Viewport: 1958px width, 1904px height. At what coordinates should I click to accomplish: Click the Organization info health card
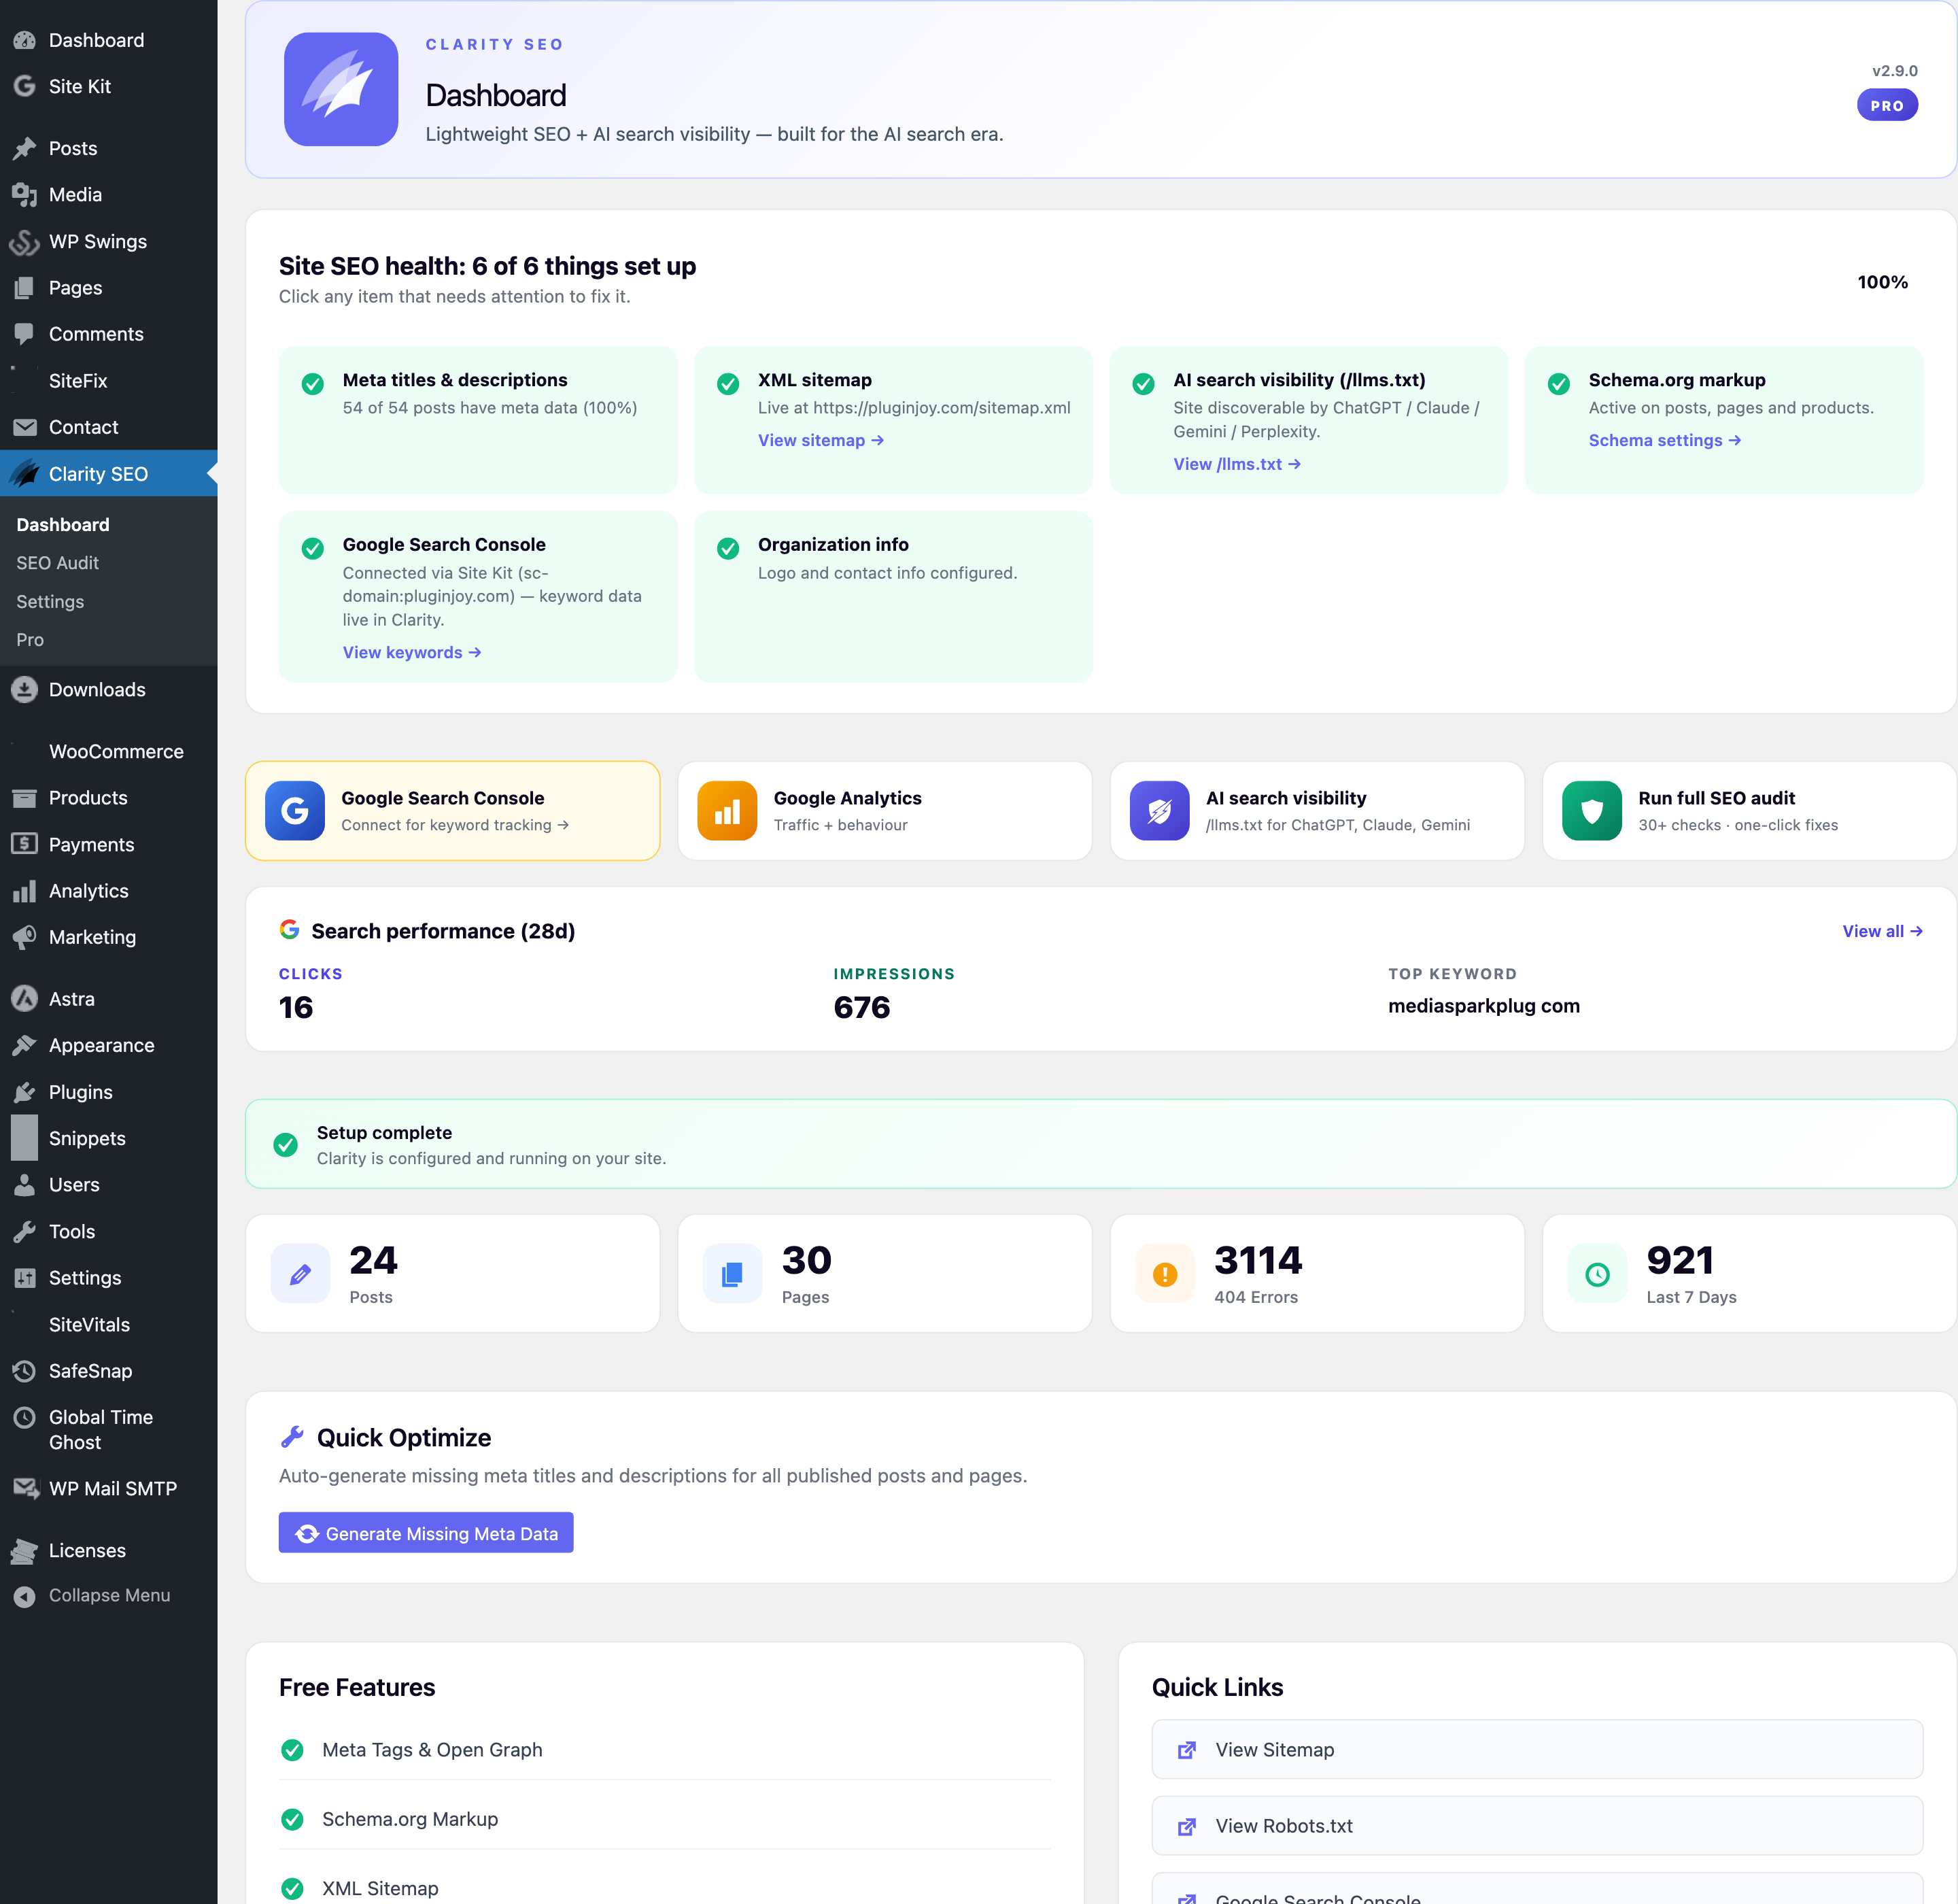(893, 597)
